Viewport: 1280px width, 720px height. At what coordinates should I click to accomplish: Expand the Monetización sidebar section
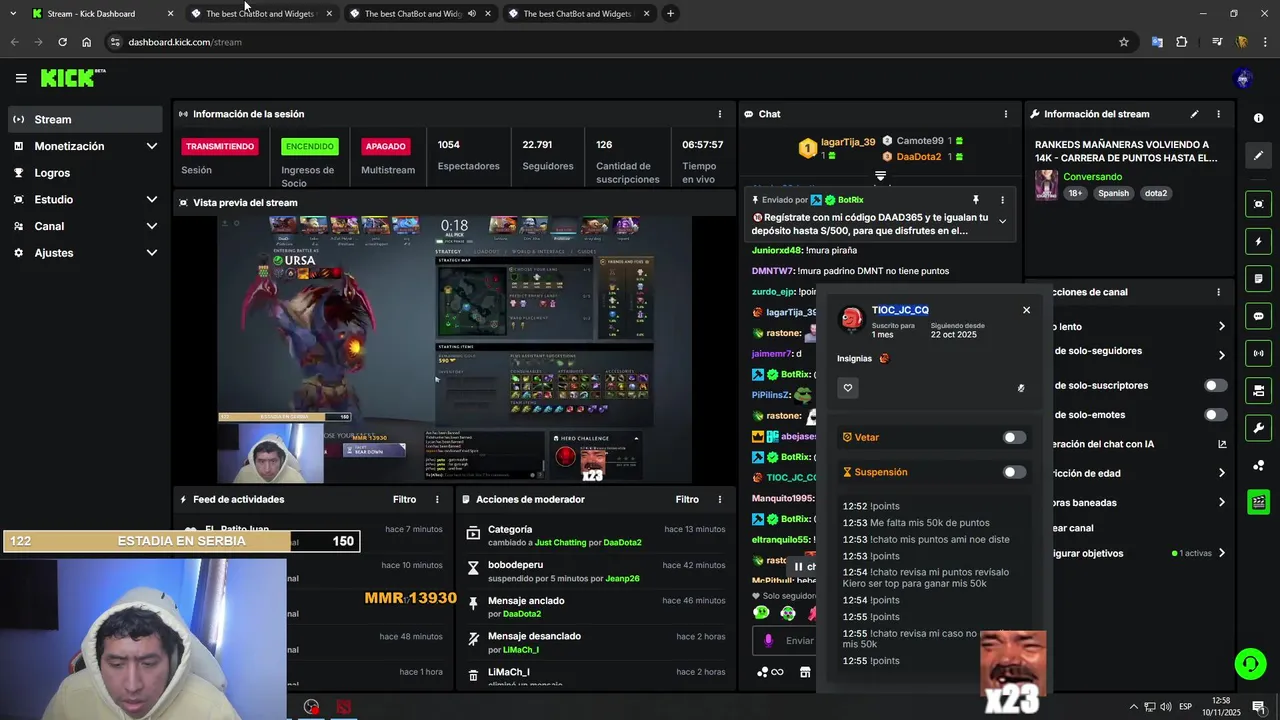[x=151, y=146]
